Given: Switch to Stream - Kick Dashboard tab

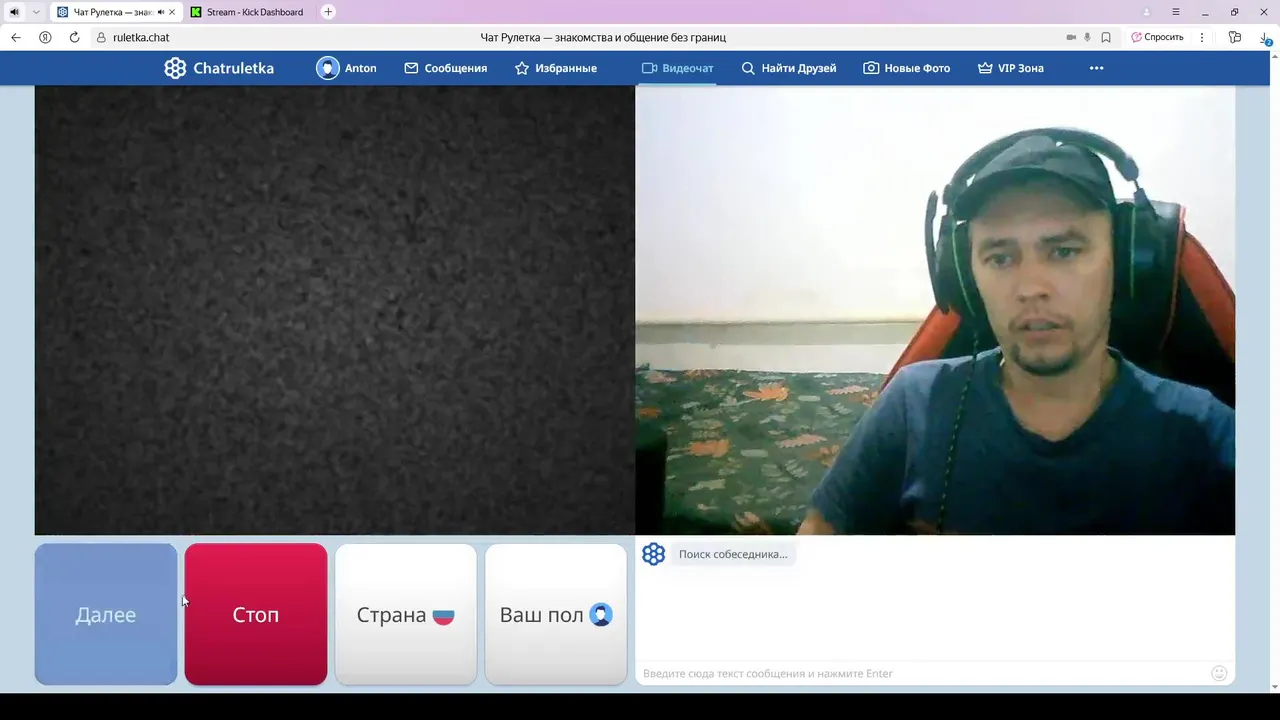Looking at the screenshot, I should [x=248, y=12].
